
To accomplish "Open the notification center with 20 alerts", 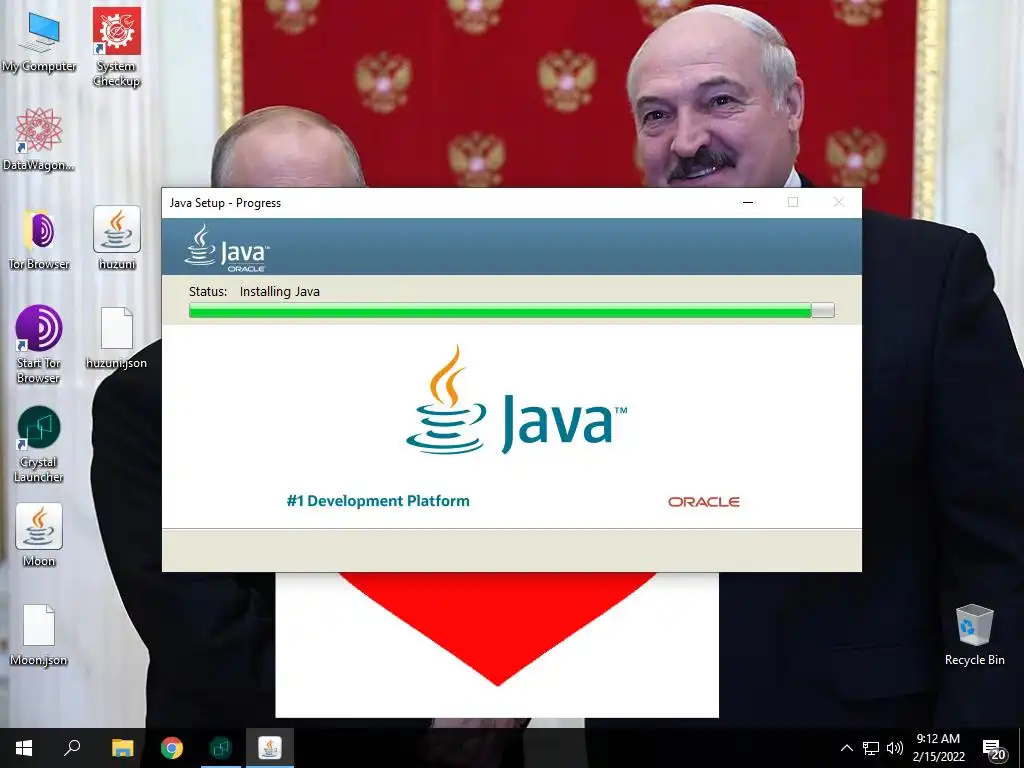I will [994, 750].
